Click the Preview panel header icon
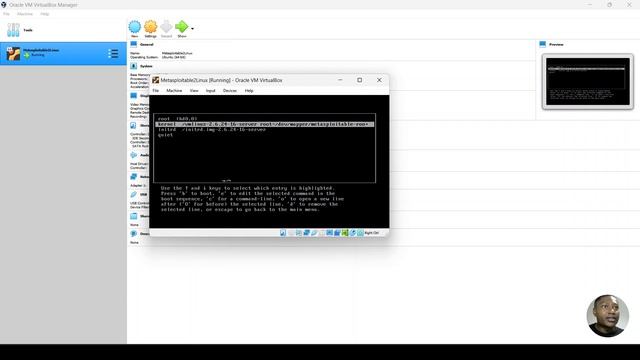This screenshot has width=640, height=360. click(542, 44)
